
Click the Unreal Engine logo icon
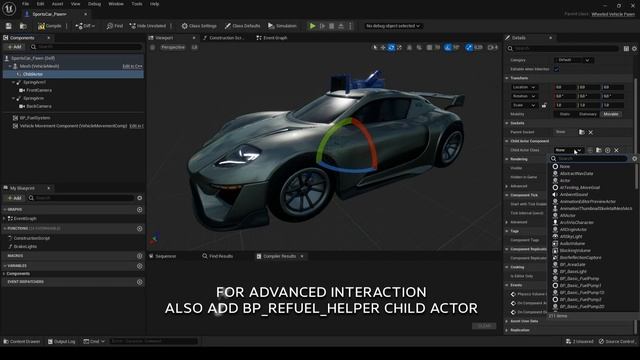tap(9, 8)
